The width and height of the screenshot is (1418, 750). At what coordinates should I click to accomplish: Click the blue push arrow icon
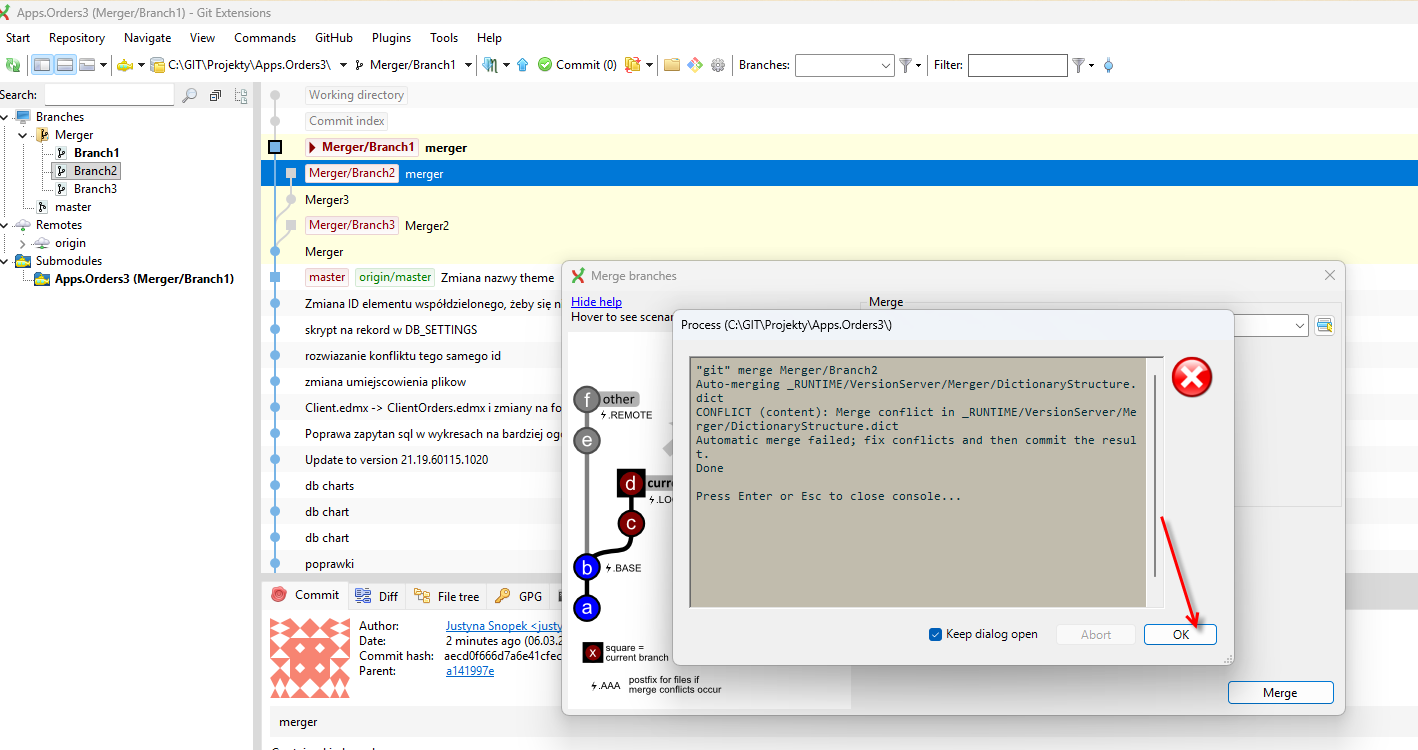pos(522,65)
